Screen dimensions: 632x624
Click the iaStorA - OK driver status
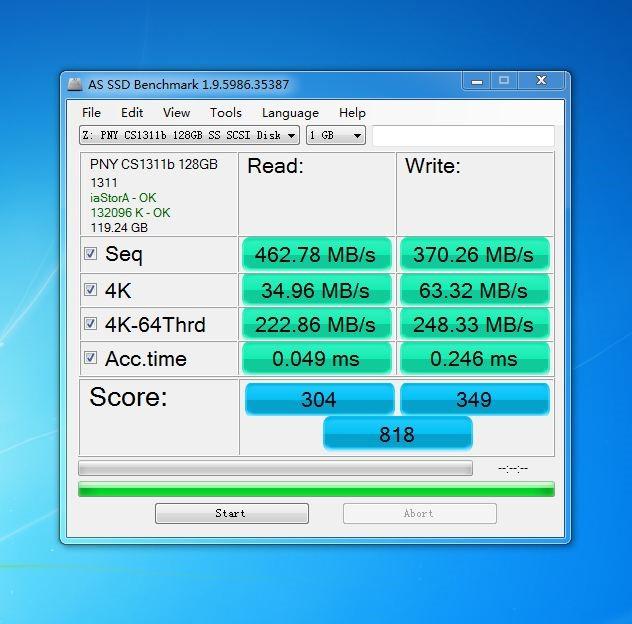[123, 198]
